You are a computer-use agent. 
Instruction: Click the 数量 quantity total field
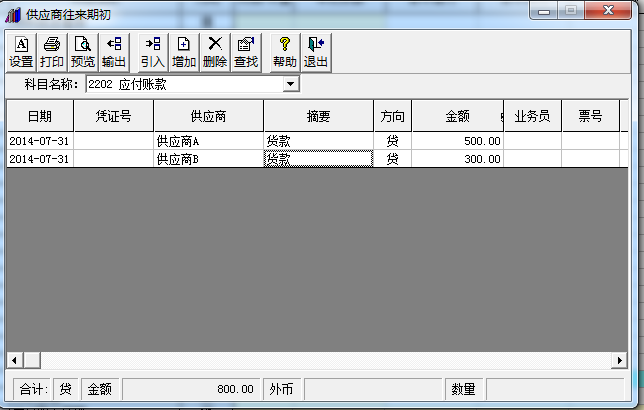pos(555,389)
